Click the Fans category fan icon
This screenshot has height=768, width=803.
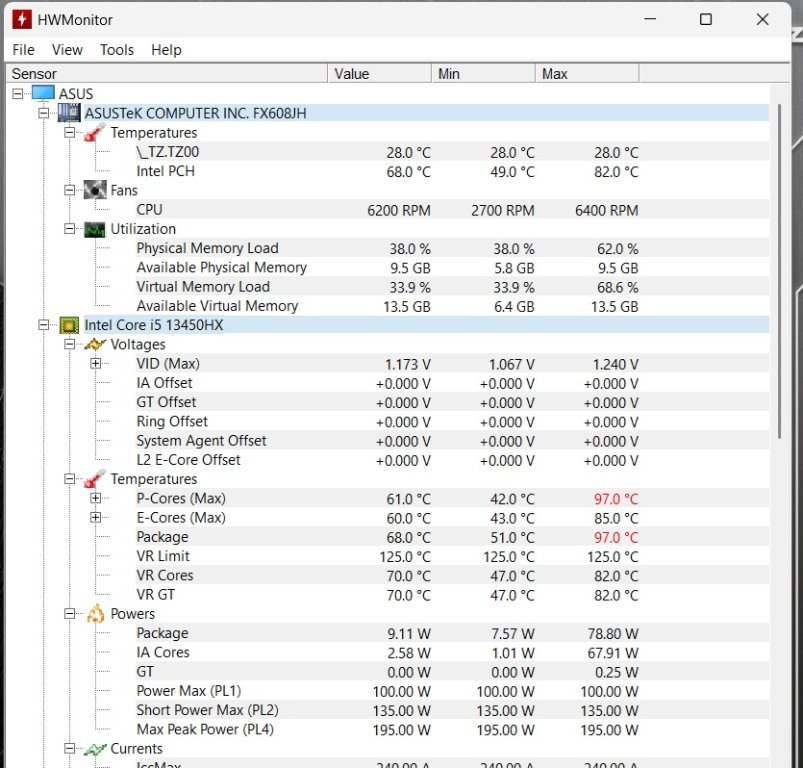tap(95, 190)
